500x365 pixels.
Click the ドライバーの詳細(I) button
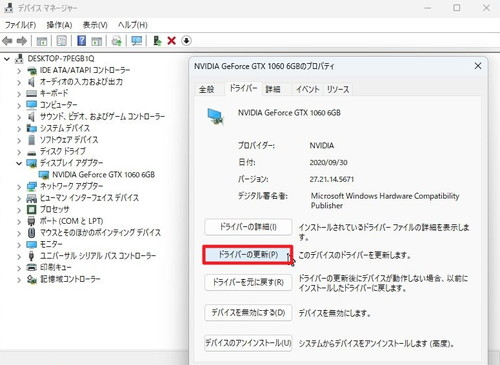click(248, 227)
